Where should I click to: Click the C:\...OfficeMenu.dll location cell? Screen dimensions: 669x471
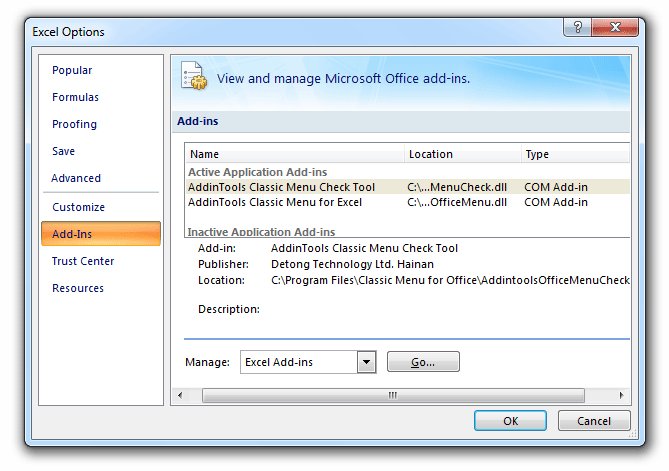click(x=457, y=202)
